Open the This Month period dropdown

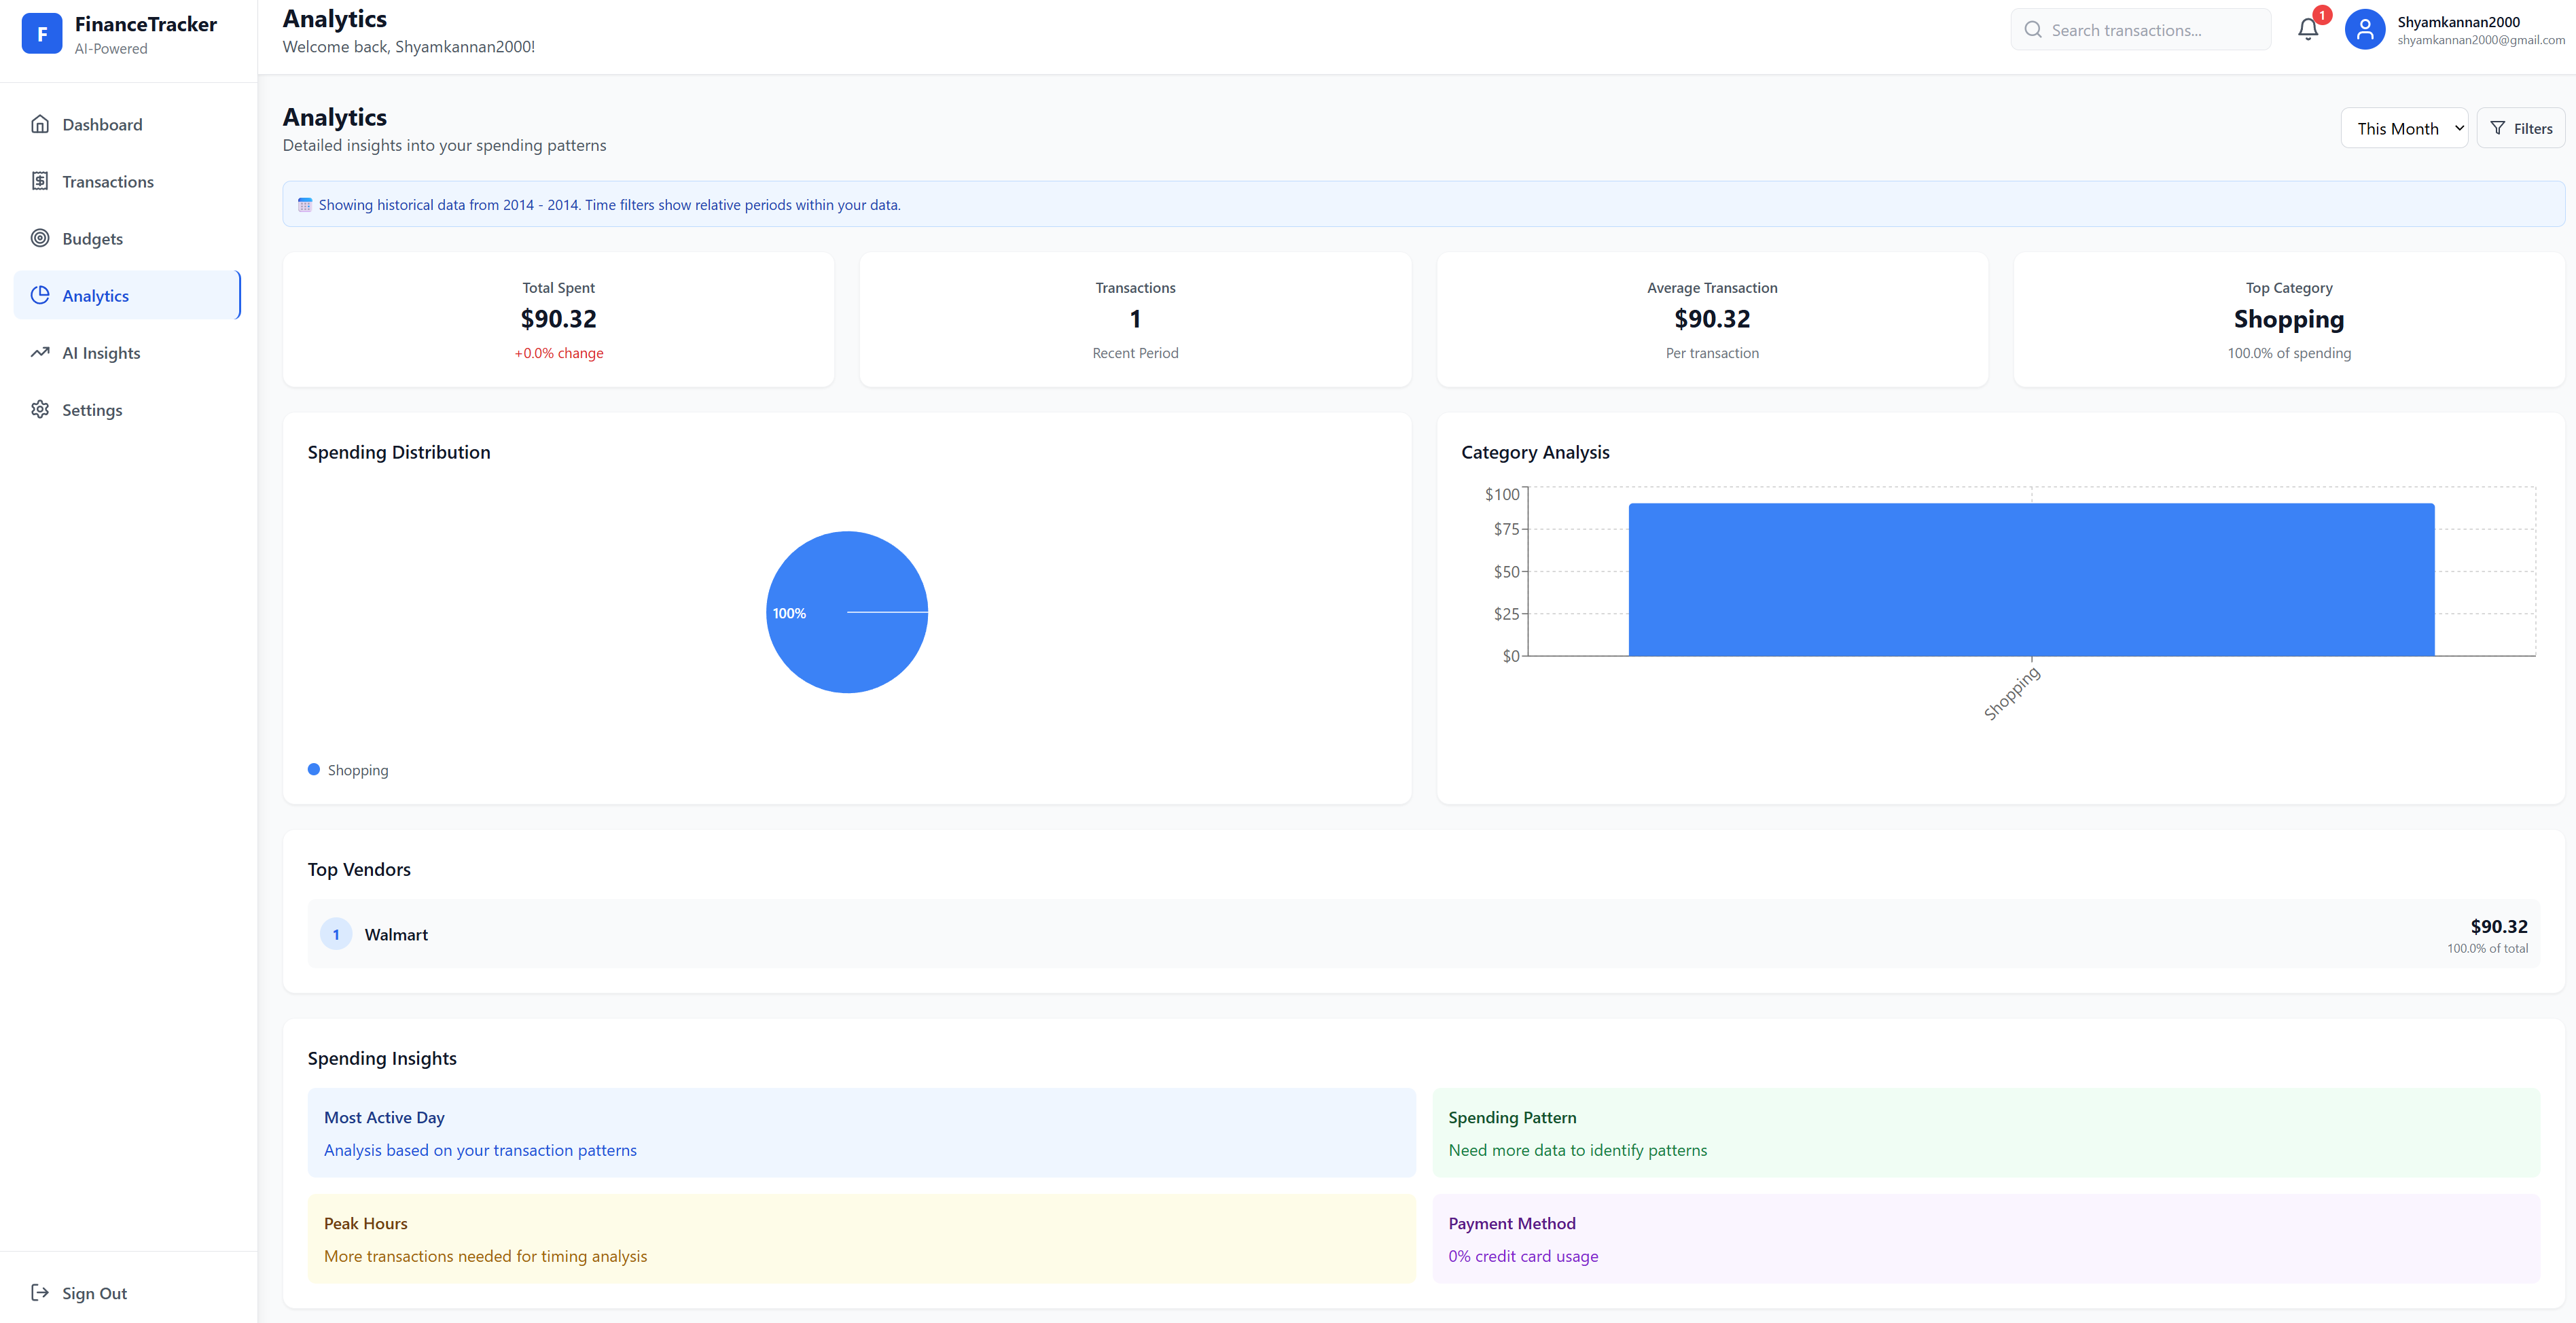click(2403, 128)
